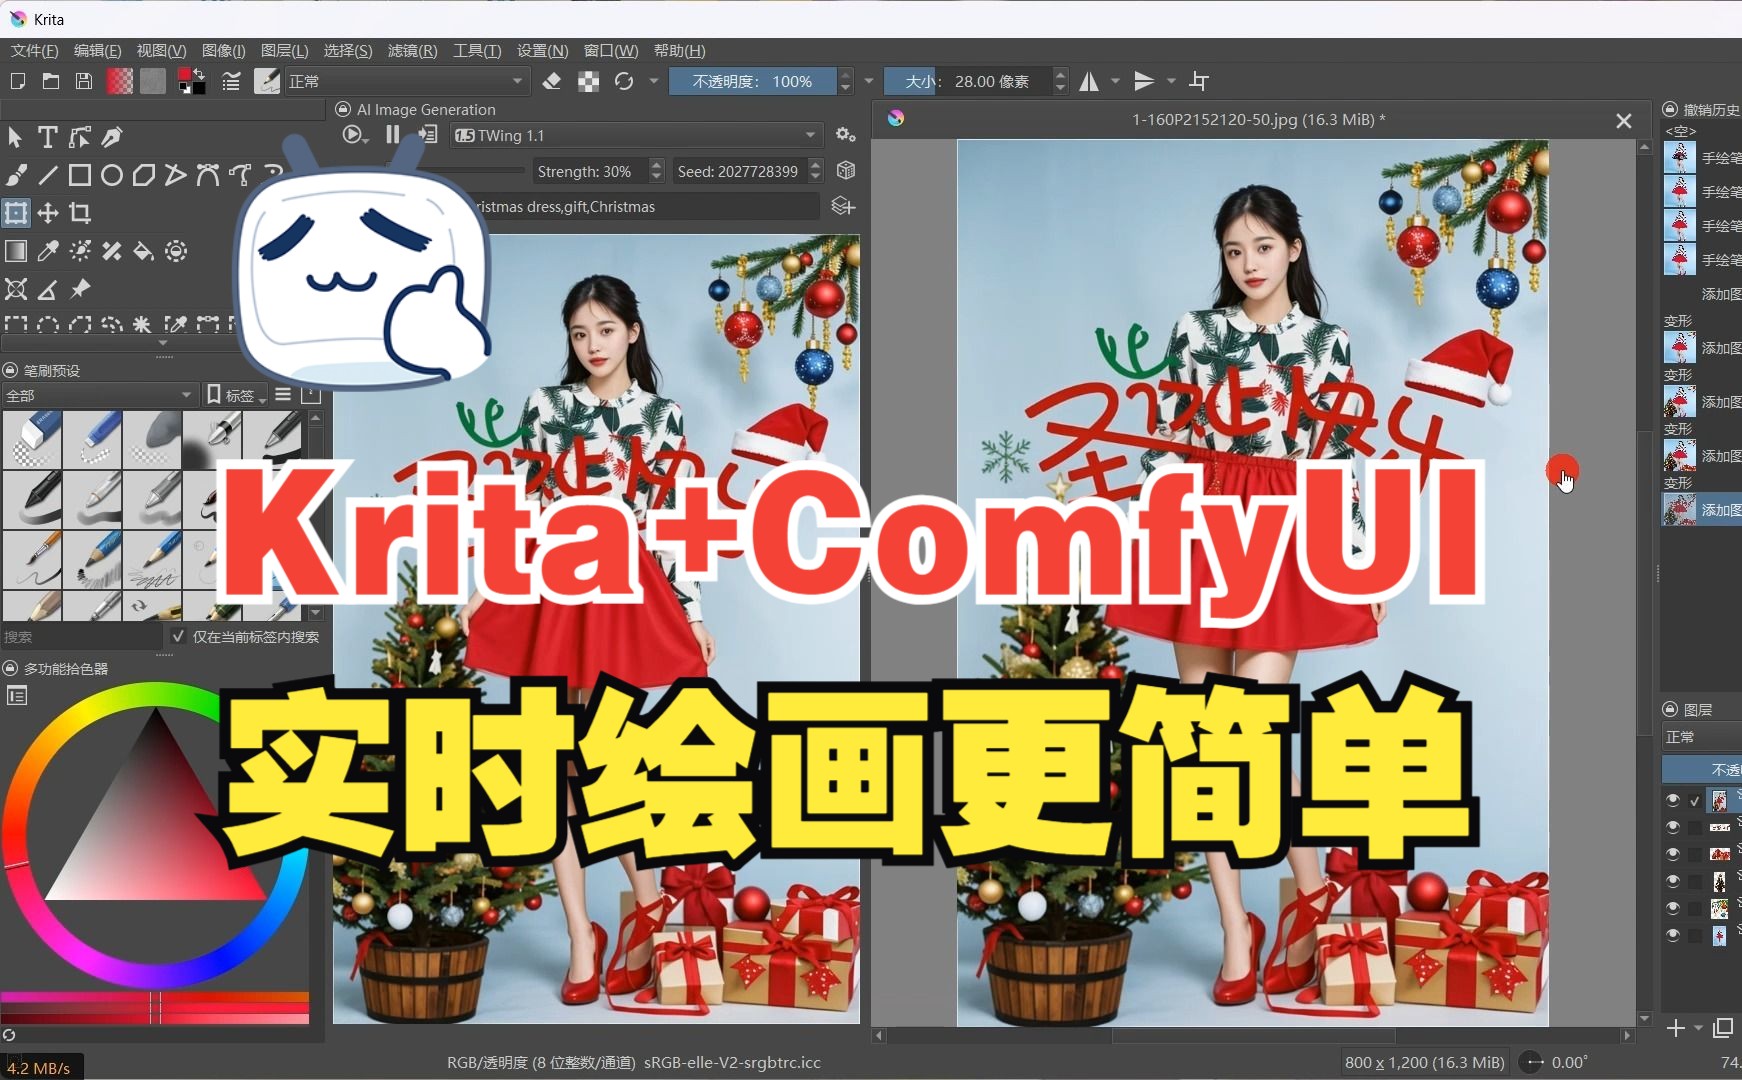Select the Bezier Curve tool
Image resolution: width=1742 pixels, height=1080 pixels.
(x=208, y=175)
